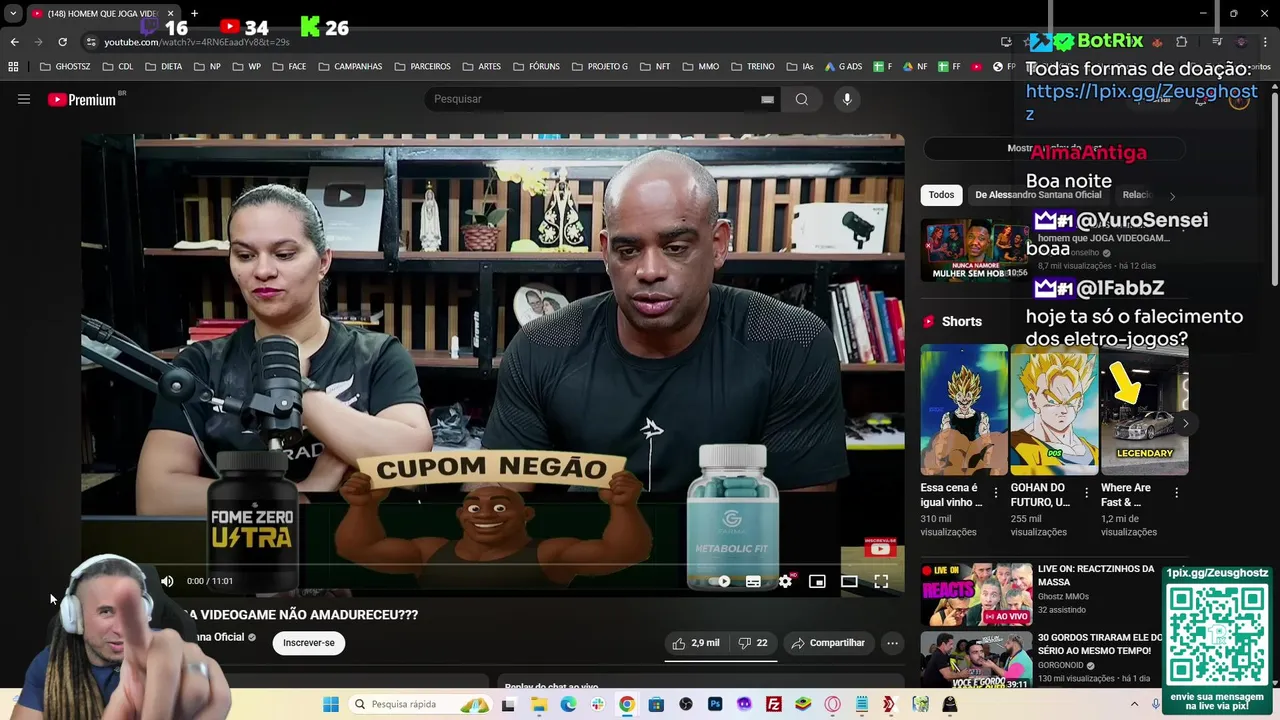Open the MULHER SEM HOB video thumbnail
1280x720 pixels.
[x=976, y=250]
